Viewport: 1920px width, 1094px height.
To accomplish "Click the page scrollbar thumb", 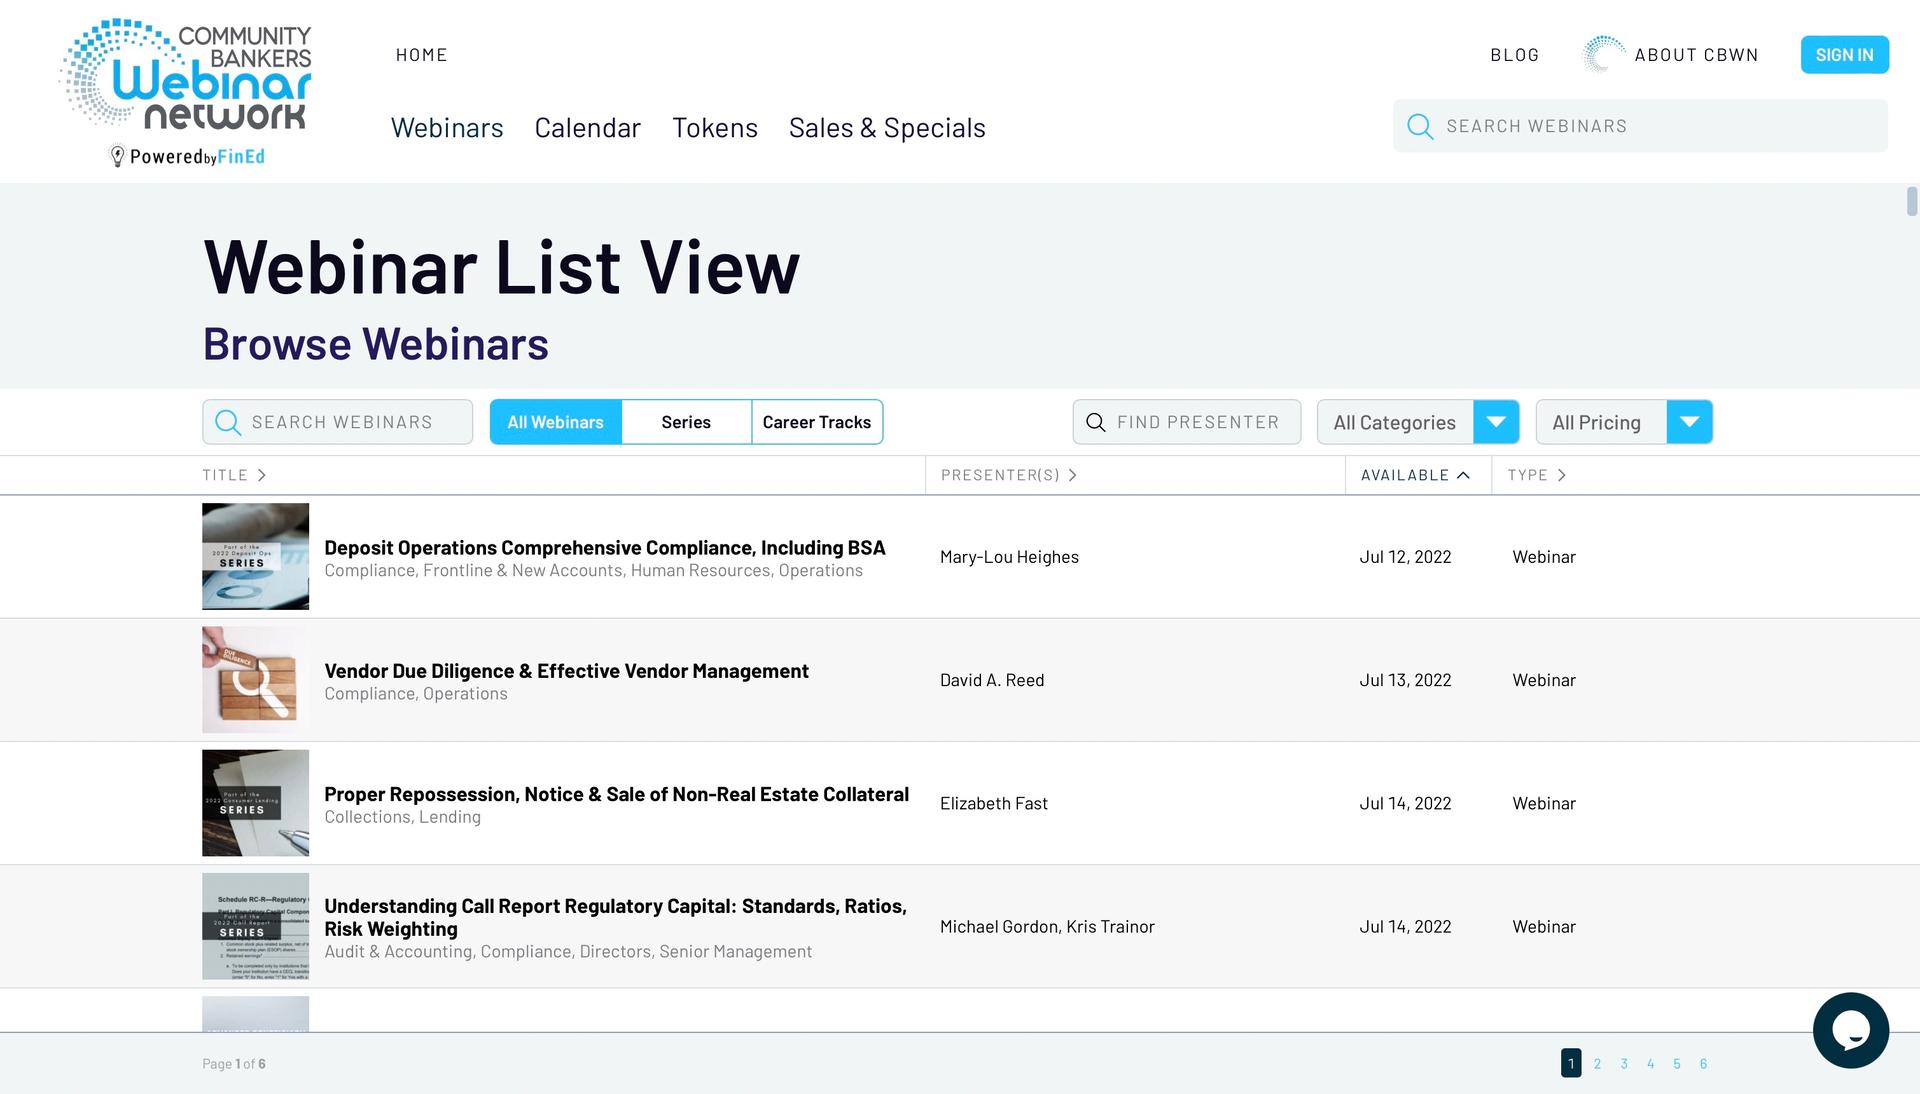I will coord(1912,201).
